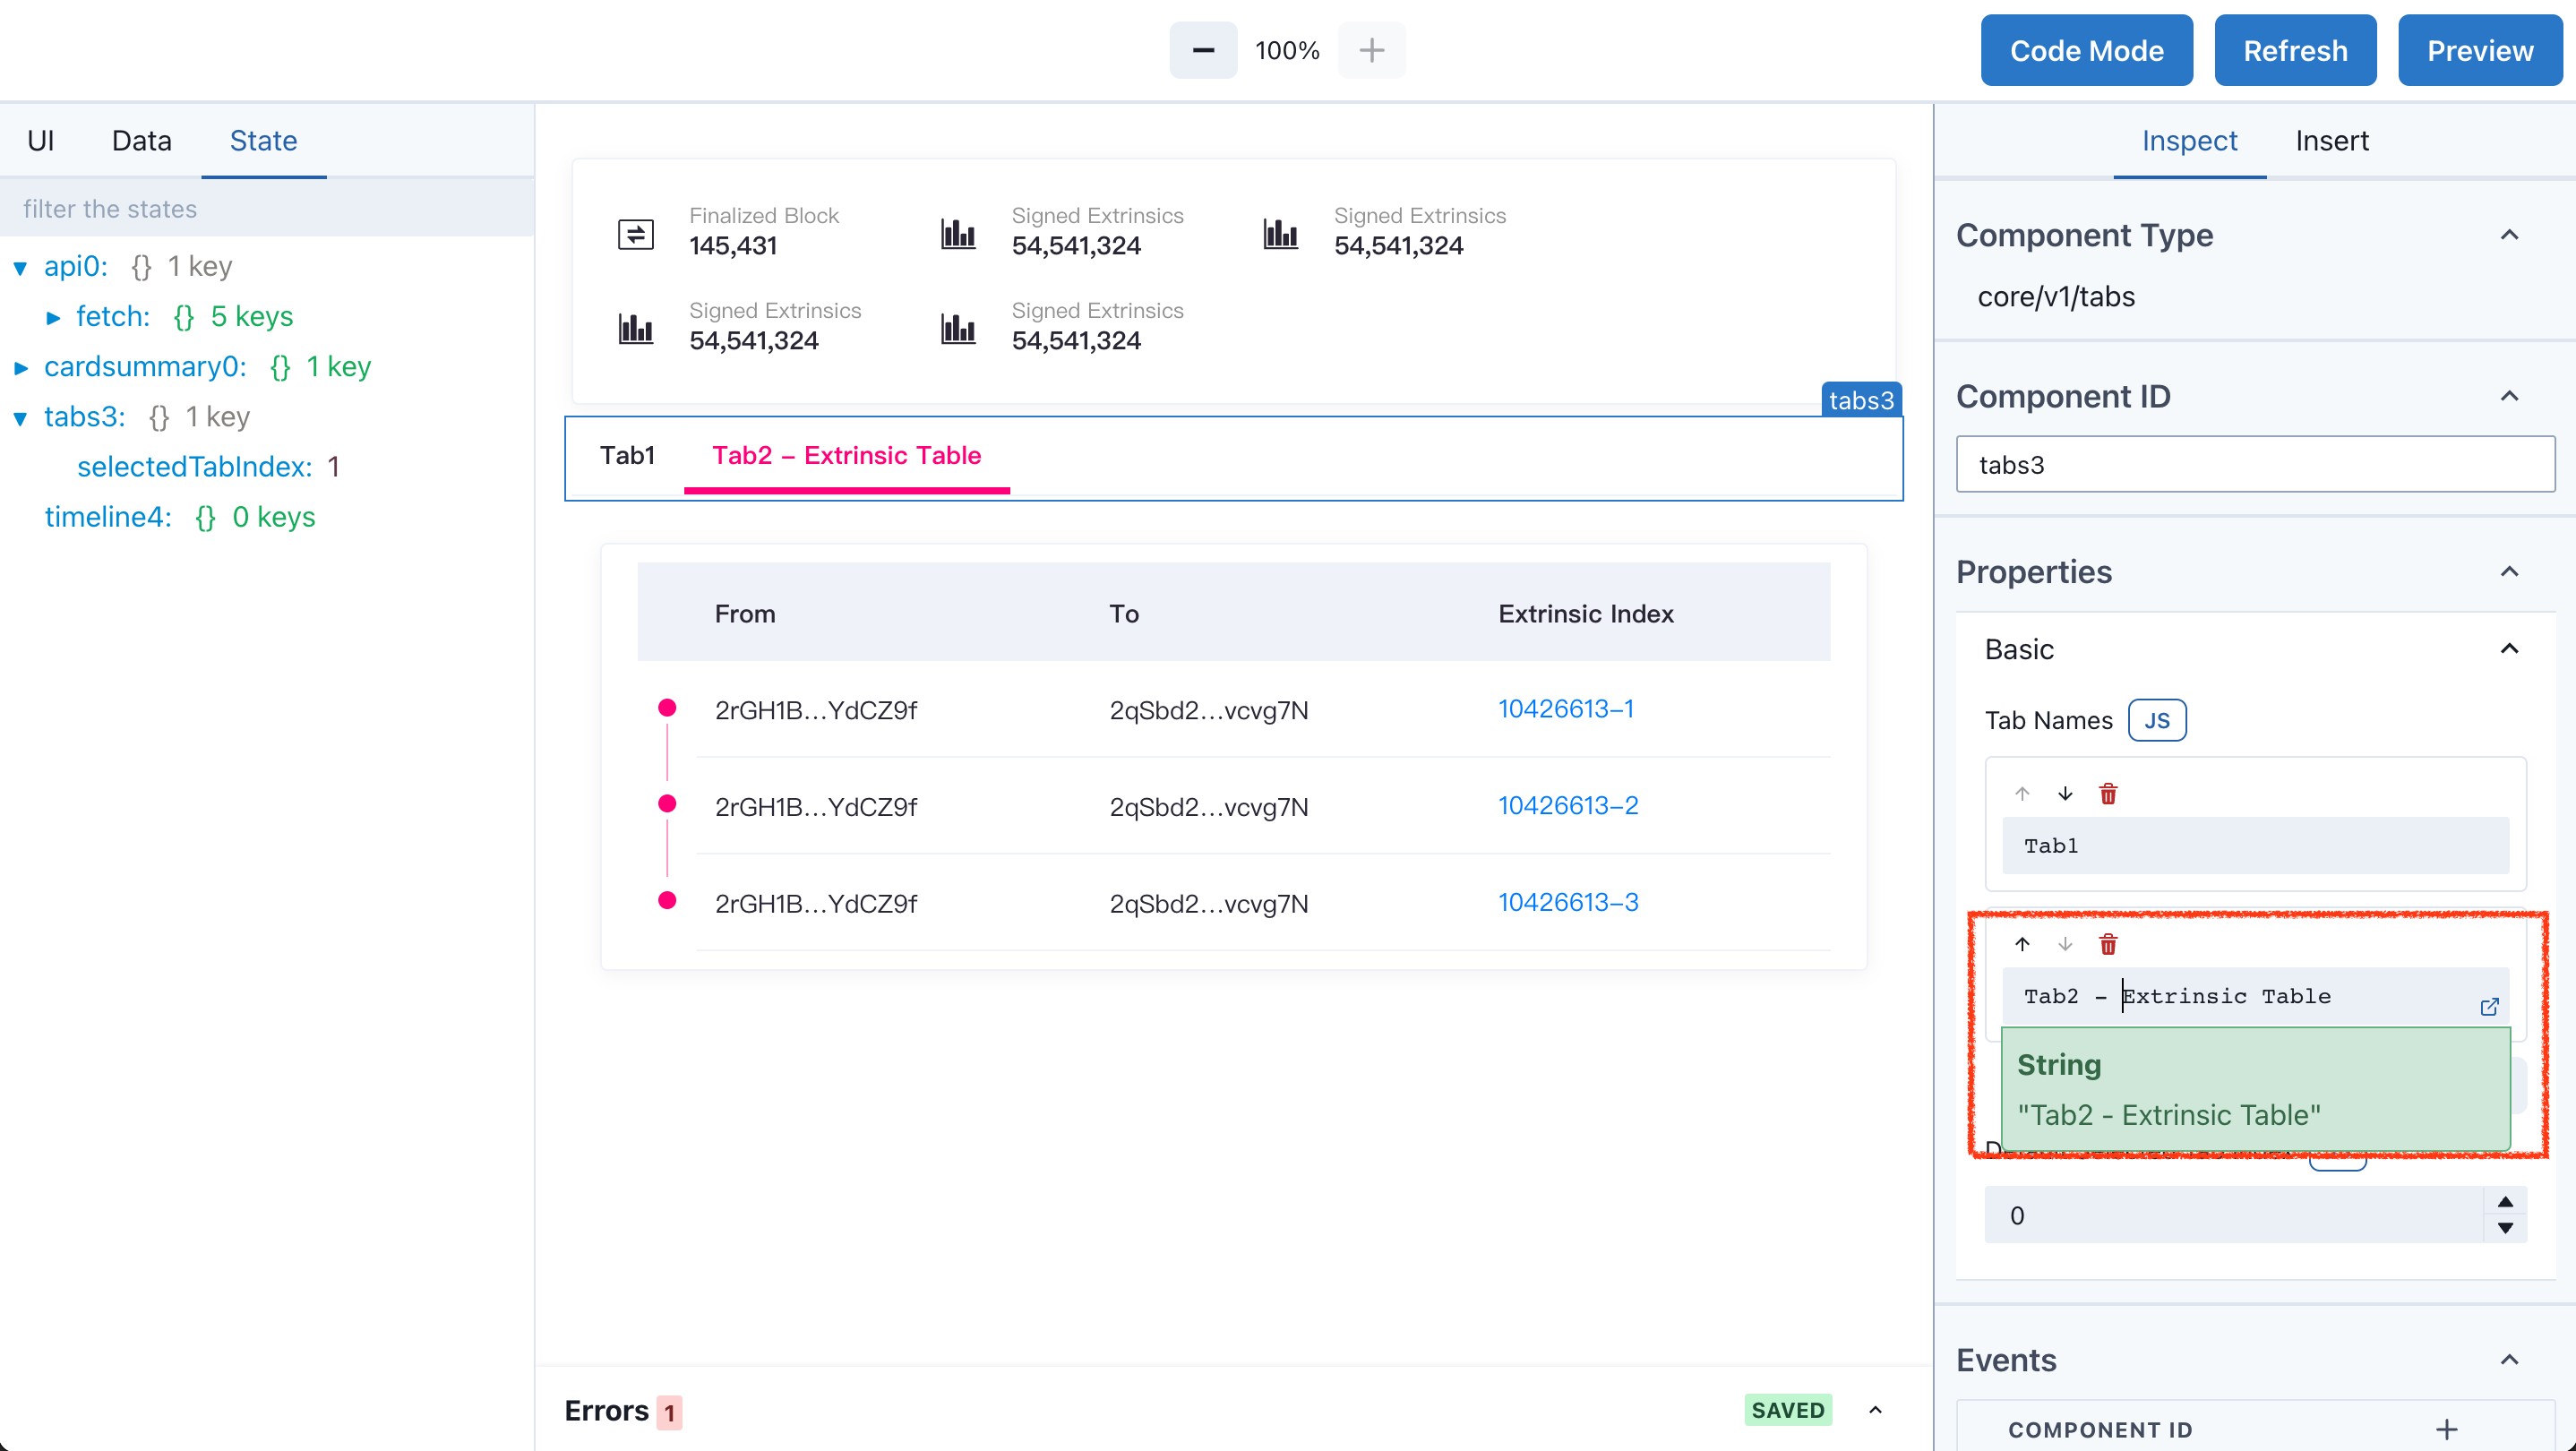
Task: Toggle JS mode for Tab Names
Action: (x=2157, y=720)
